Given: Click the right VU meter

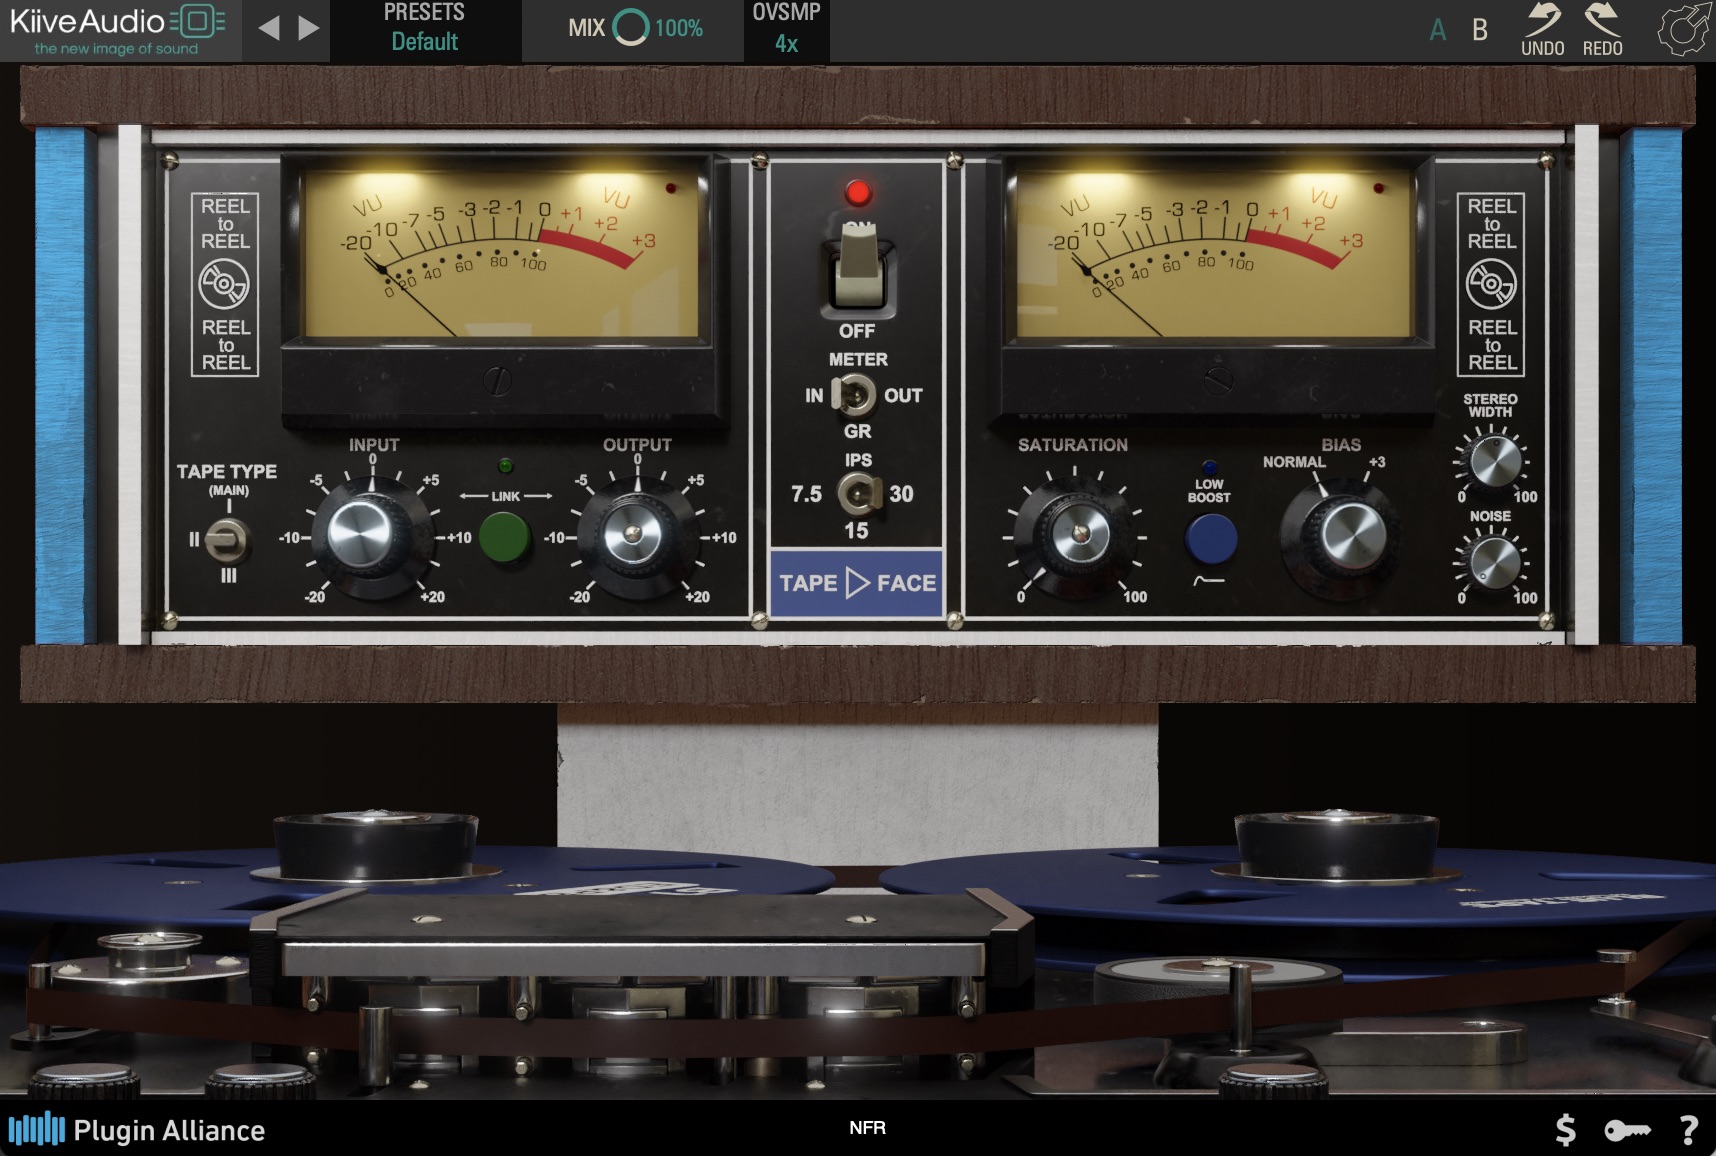Looking at the screenshot, I should (x=1212, y=254).
